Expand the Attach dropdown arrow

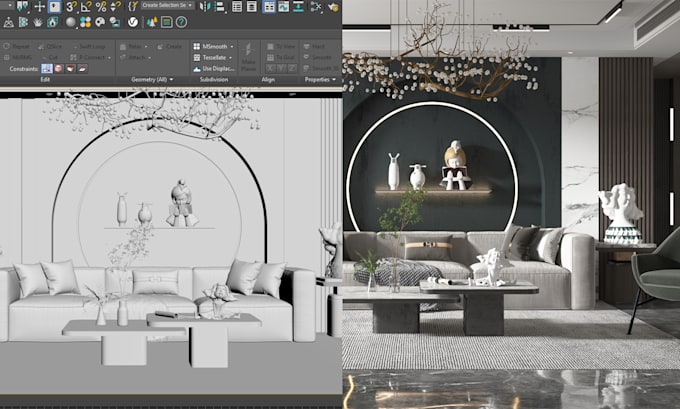(150, 57)
